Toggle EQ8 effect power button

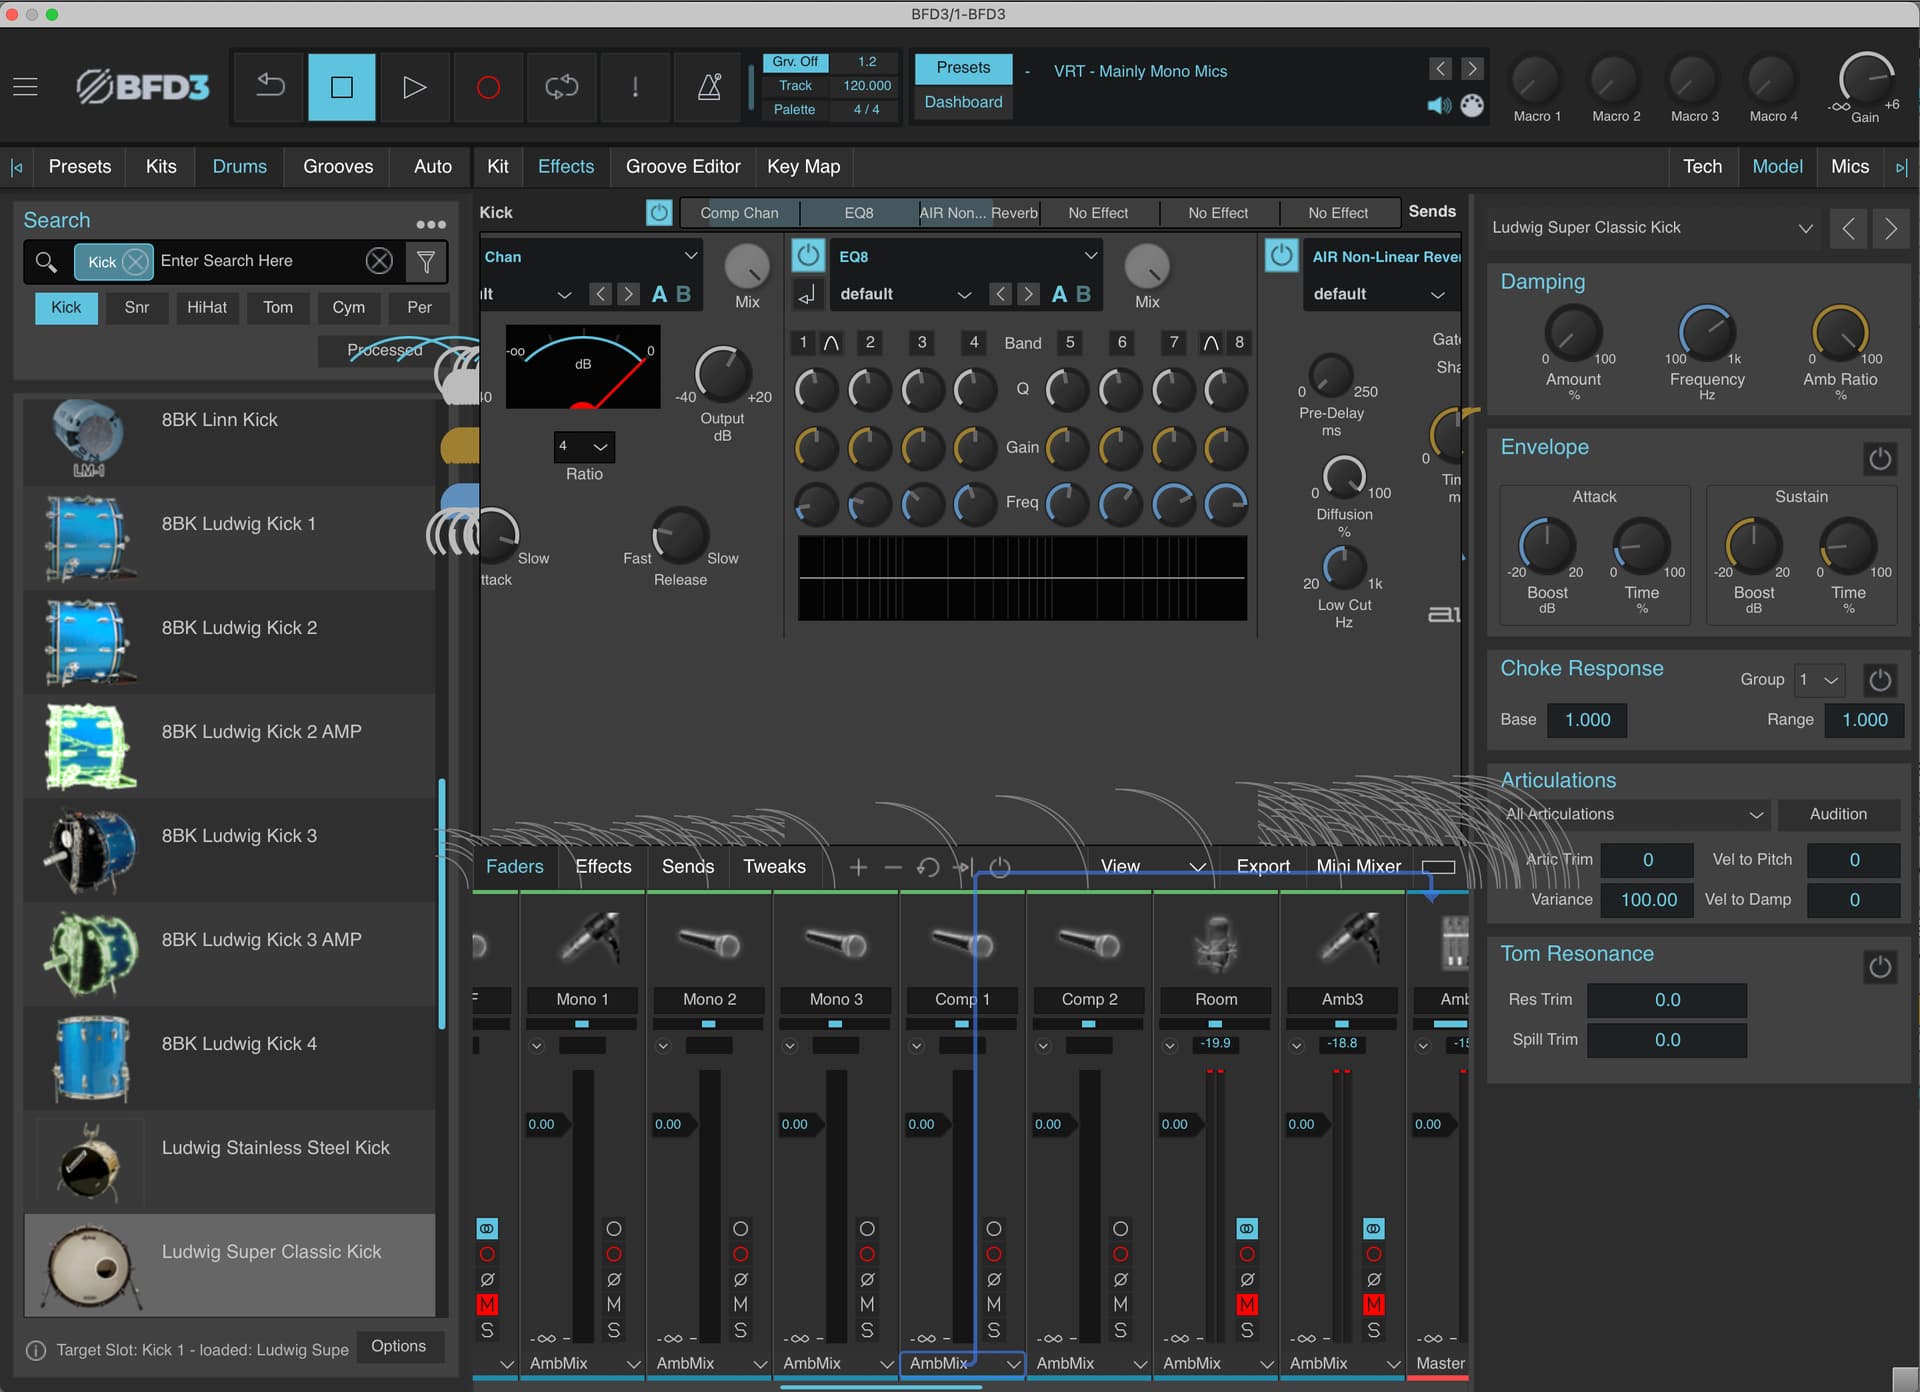click(808, 257)
